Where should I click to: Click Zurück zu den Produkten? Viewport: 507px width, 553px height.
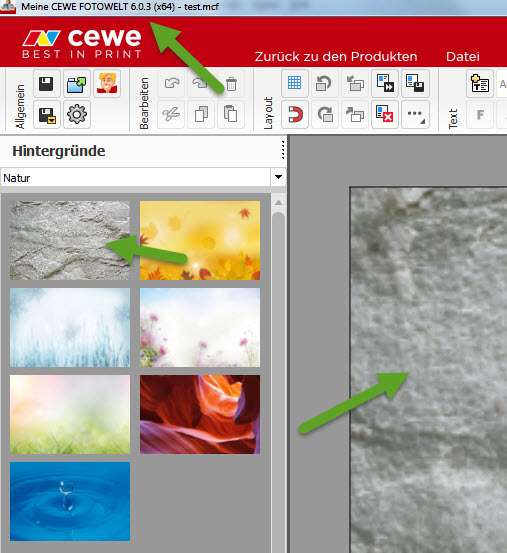(x=336, y=56)
